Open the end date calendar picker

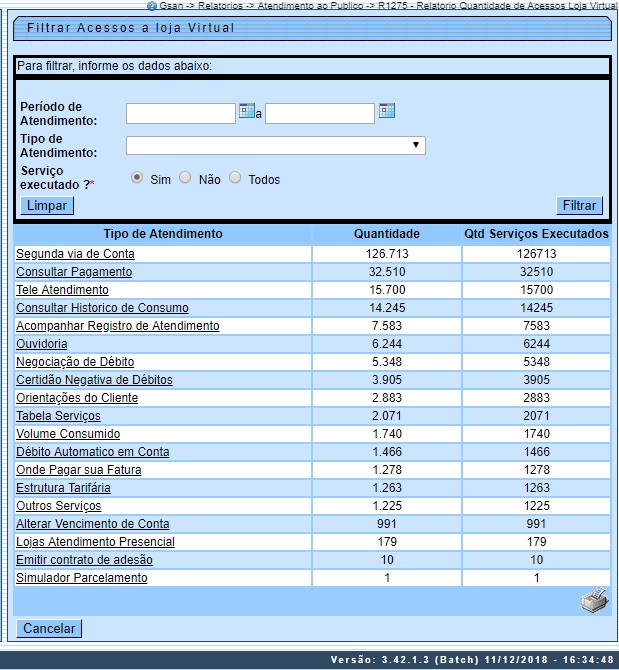tap(386, 111)
